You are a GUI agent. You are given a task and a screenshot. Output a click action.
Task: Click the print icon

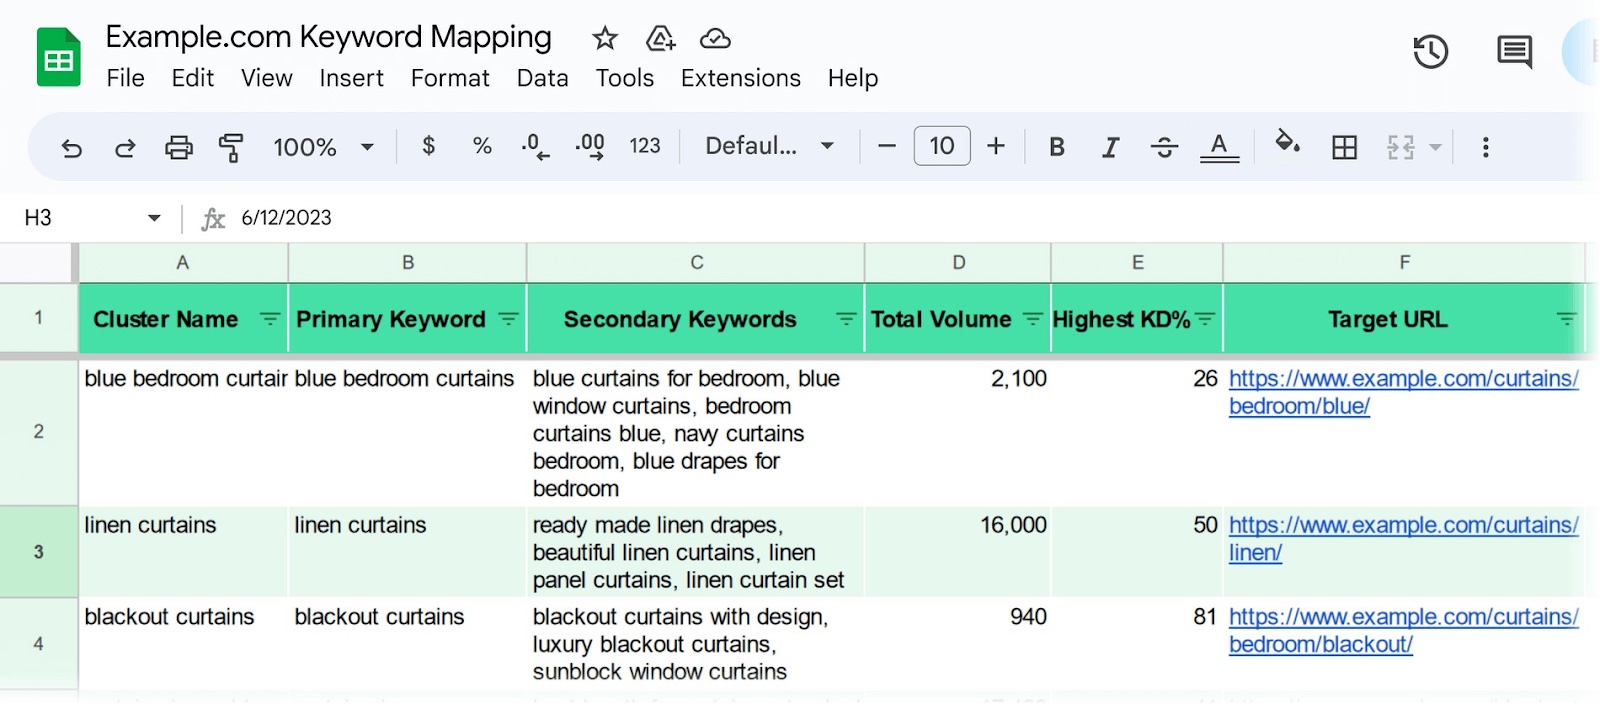point(178,148)
